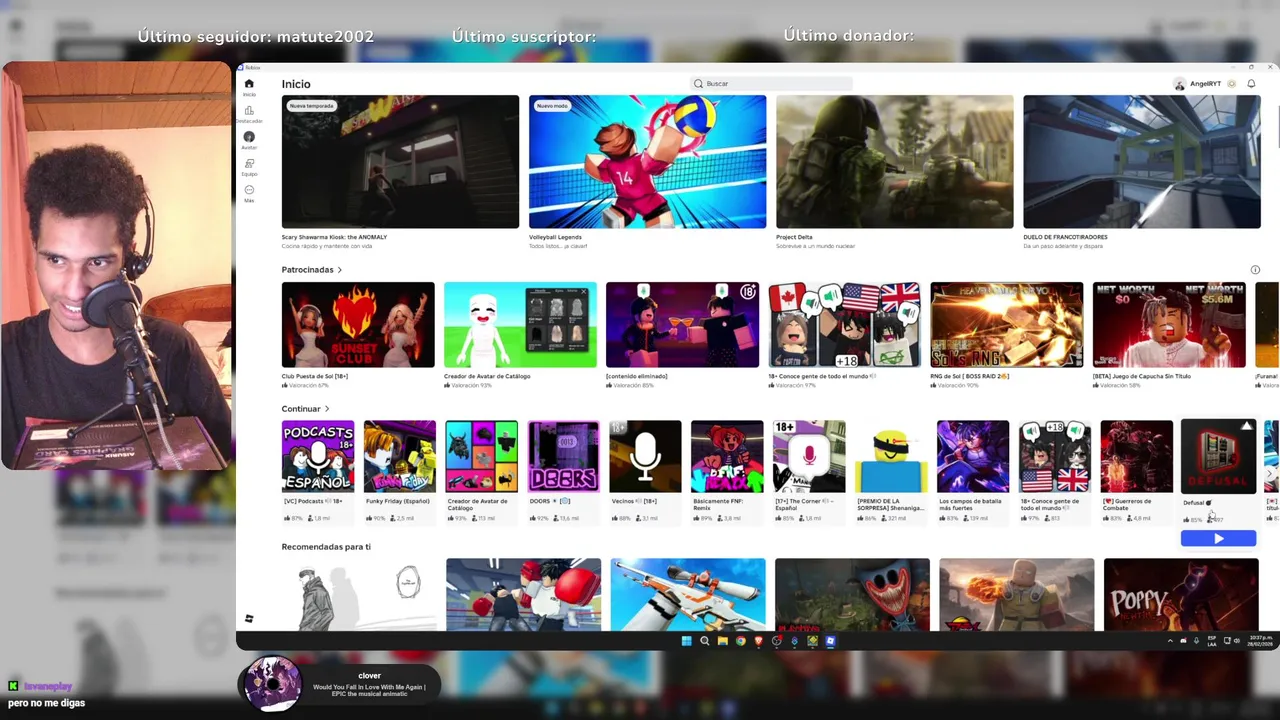
Task: Open Scary Shawarma Kiosk: the ANOMALY banner
Action: pyautogui.click(x=400, y=162)
